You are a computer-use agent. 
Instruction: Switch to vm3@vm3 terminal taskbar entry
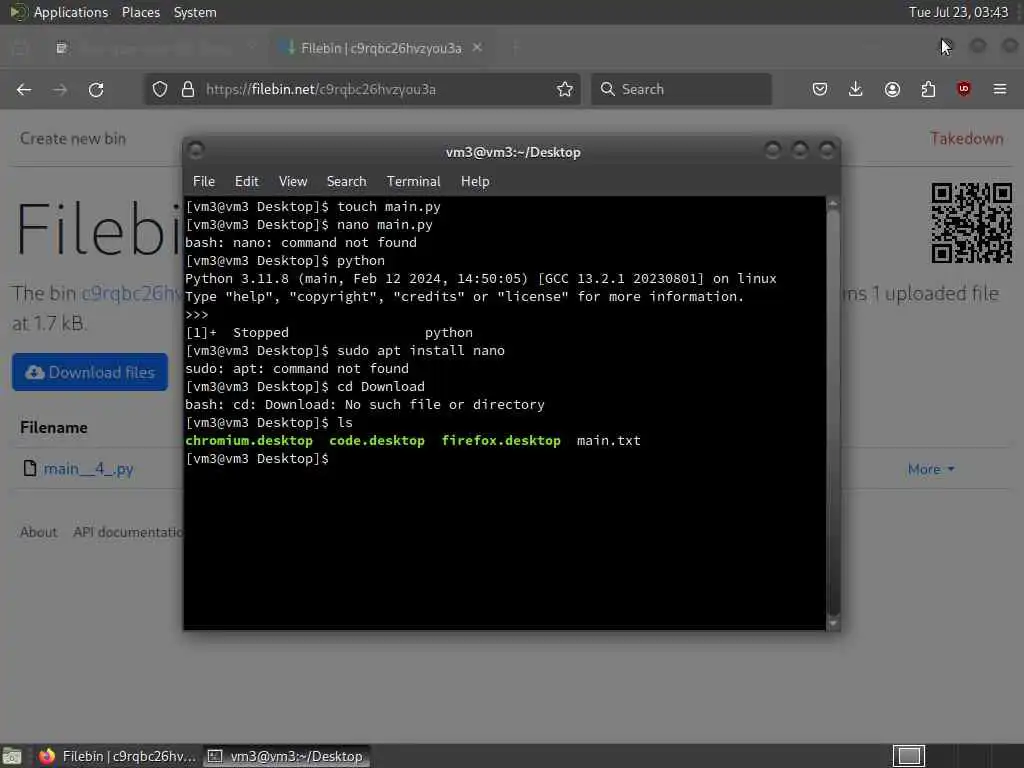[x=286, y=756]
